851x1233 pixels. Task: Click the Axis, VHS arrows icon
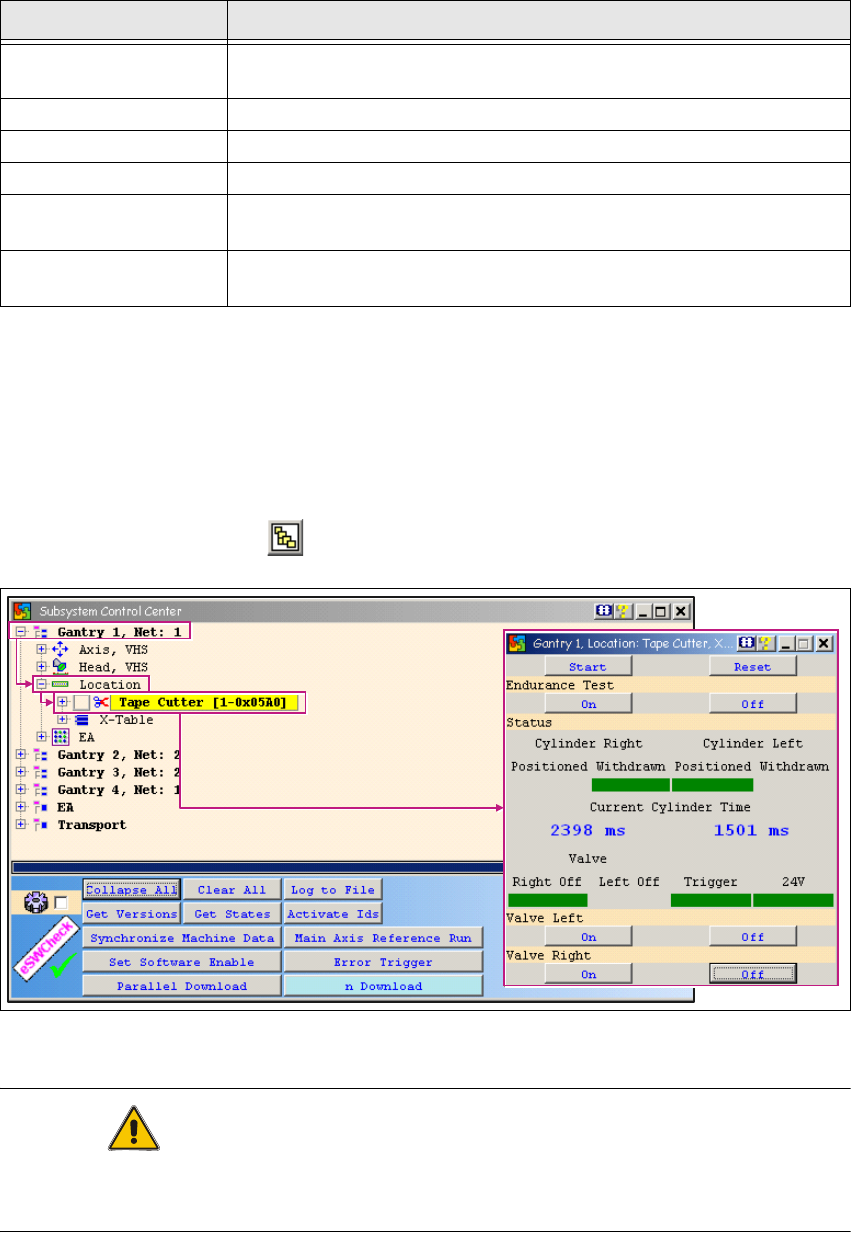pos(59,650)
